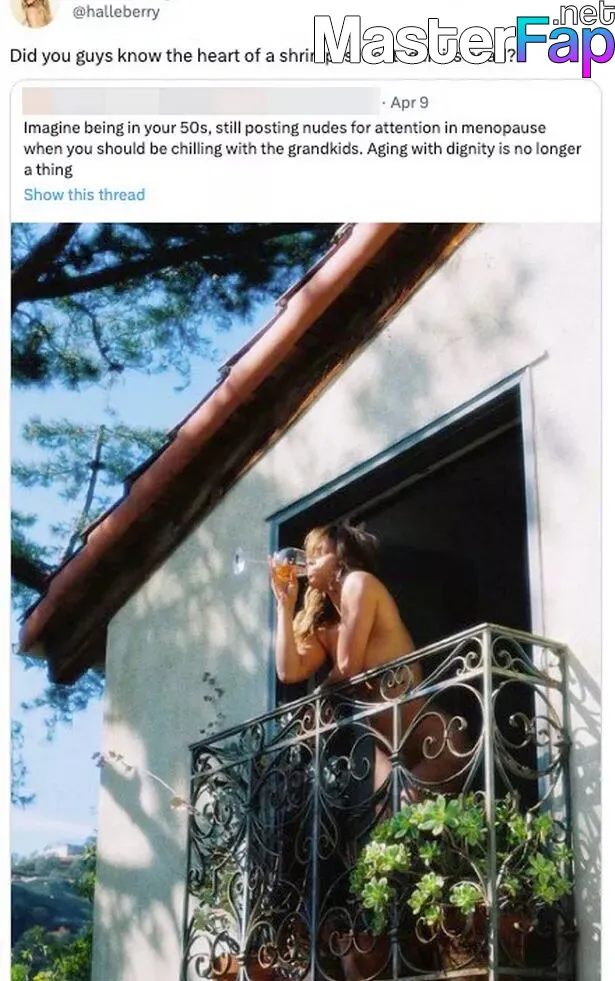Open the @halleberry handle link
This screenshot has width=615, height=981.
[x=116, y=12]
